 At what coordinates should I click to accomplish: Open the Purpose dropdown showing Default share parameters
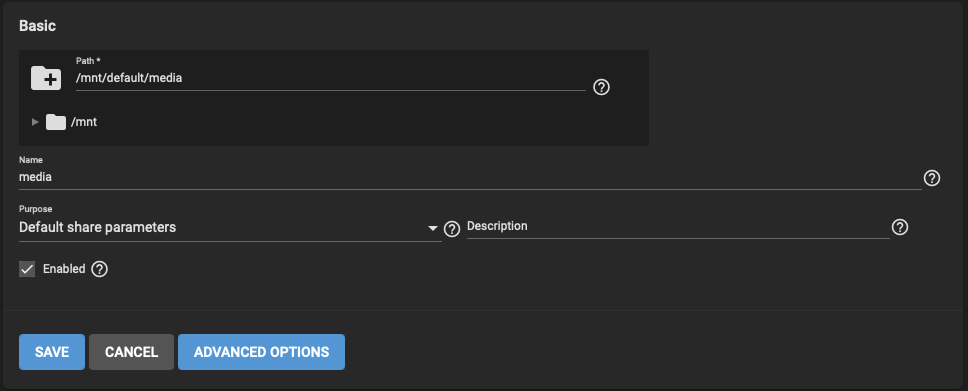click(230, 227)
